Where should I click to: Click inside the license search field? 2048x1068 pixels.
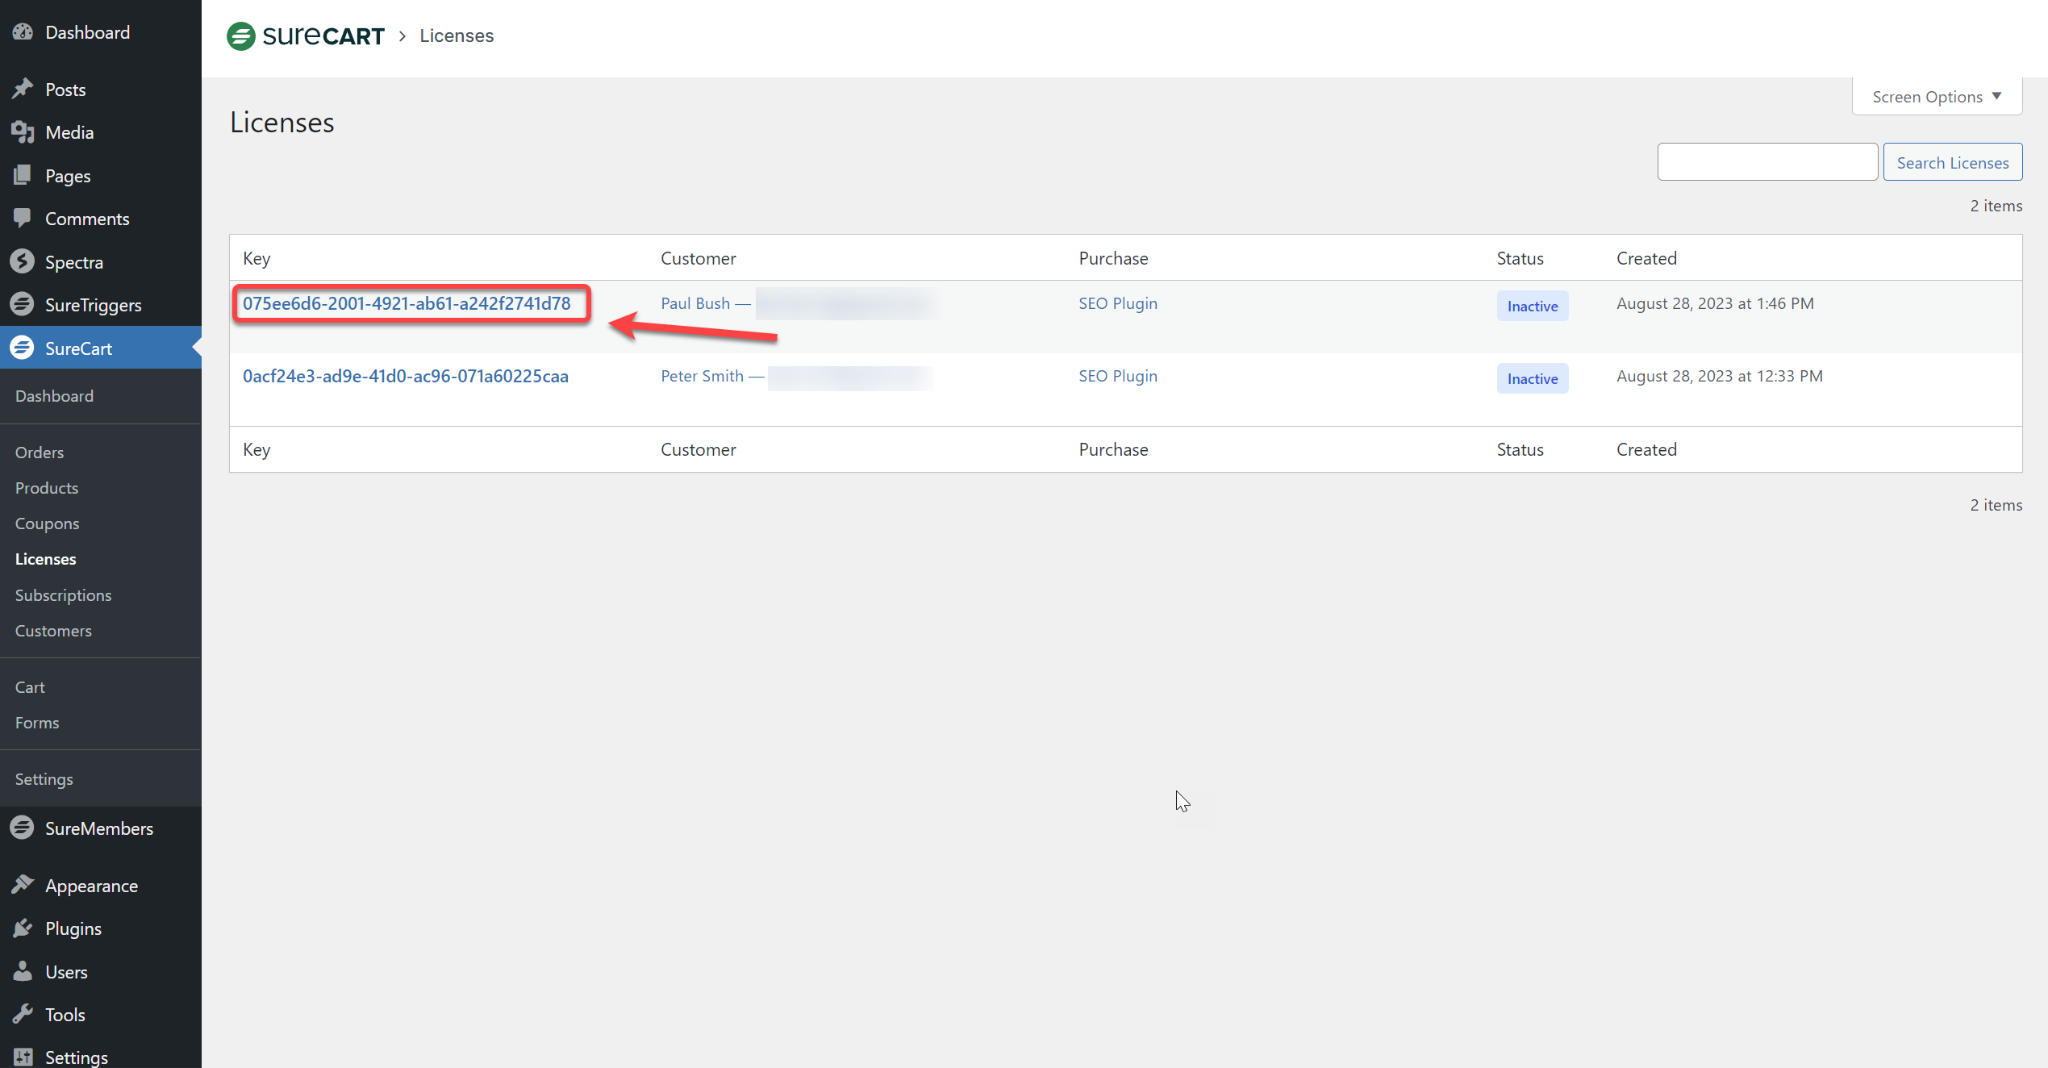1766,161
